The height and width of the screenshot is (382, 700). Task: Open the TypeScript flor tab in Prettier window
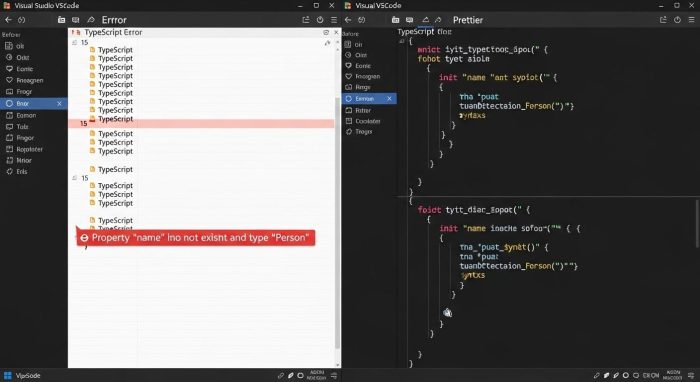[425, 32]
